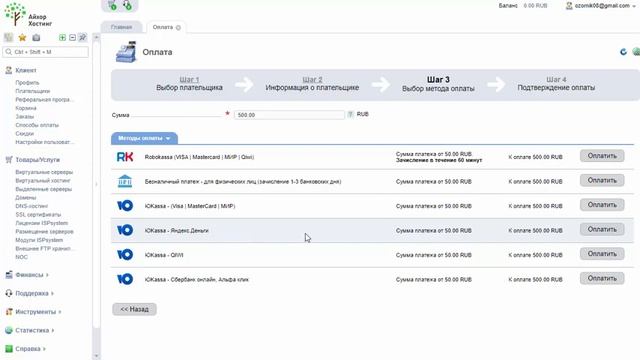Open SSL сертификаты in the sidebar
This screenshot has height=360, width=640.
click(x=38, y=214)
